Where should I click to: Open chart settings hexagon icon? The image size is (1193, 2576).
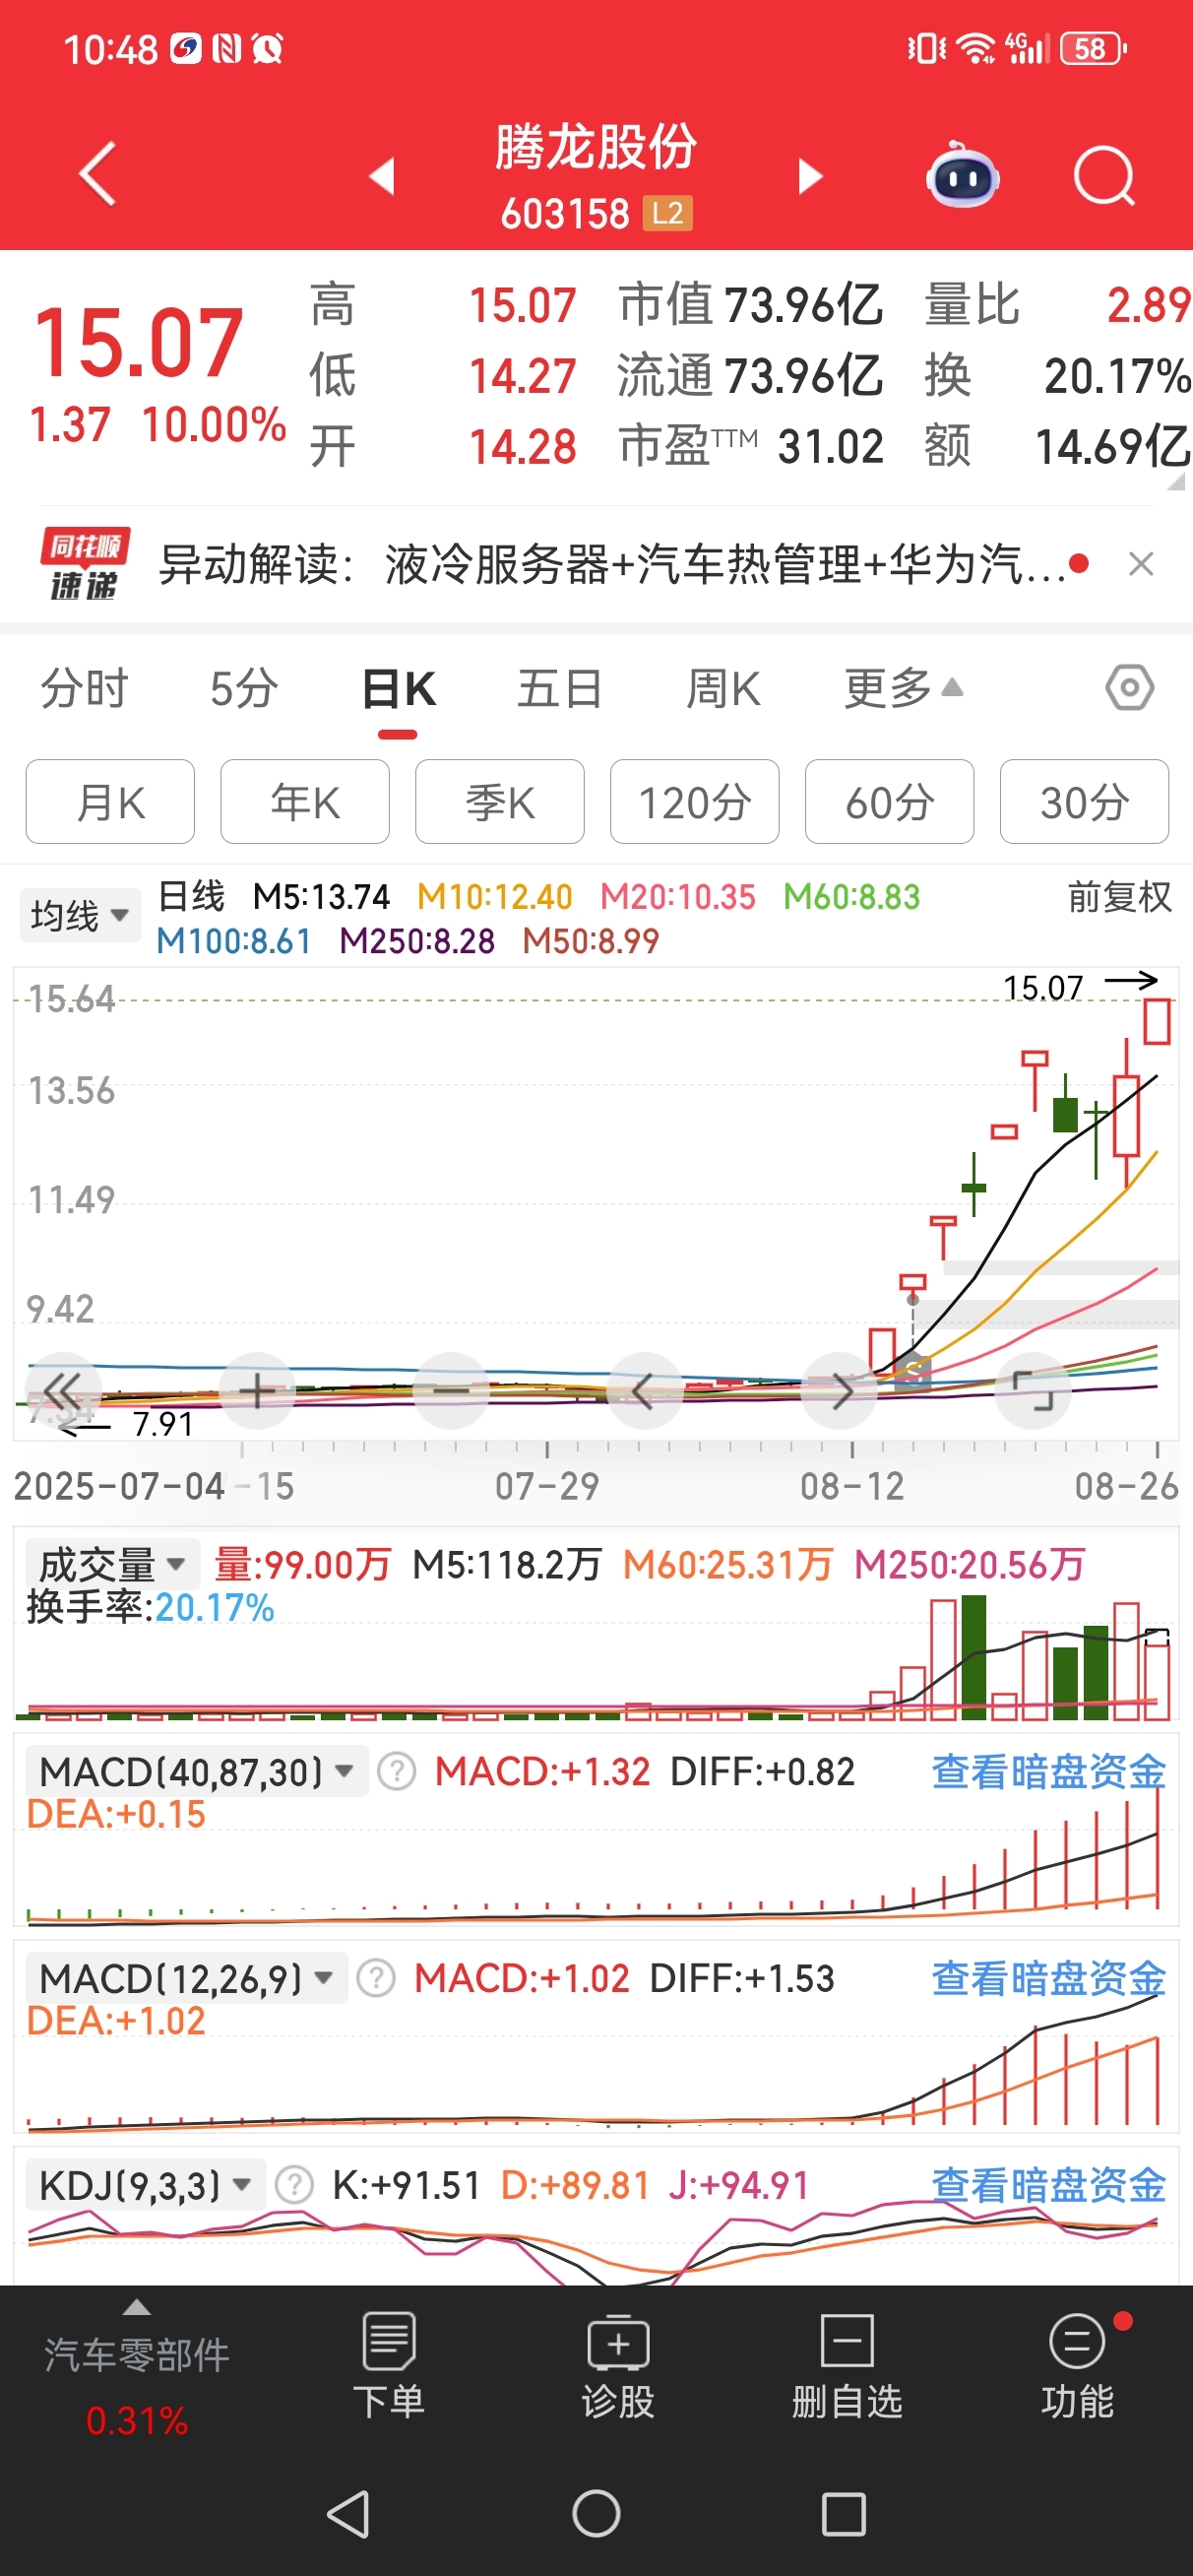[x=1130, y=688]
